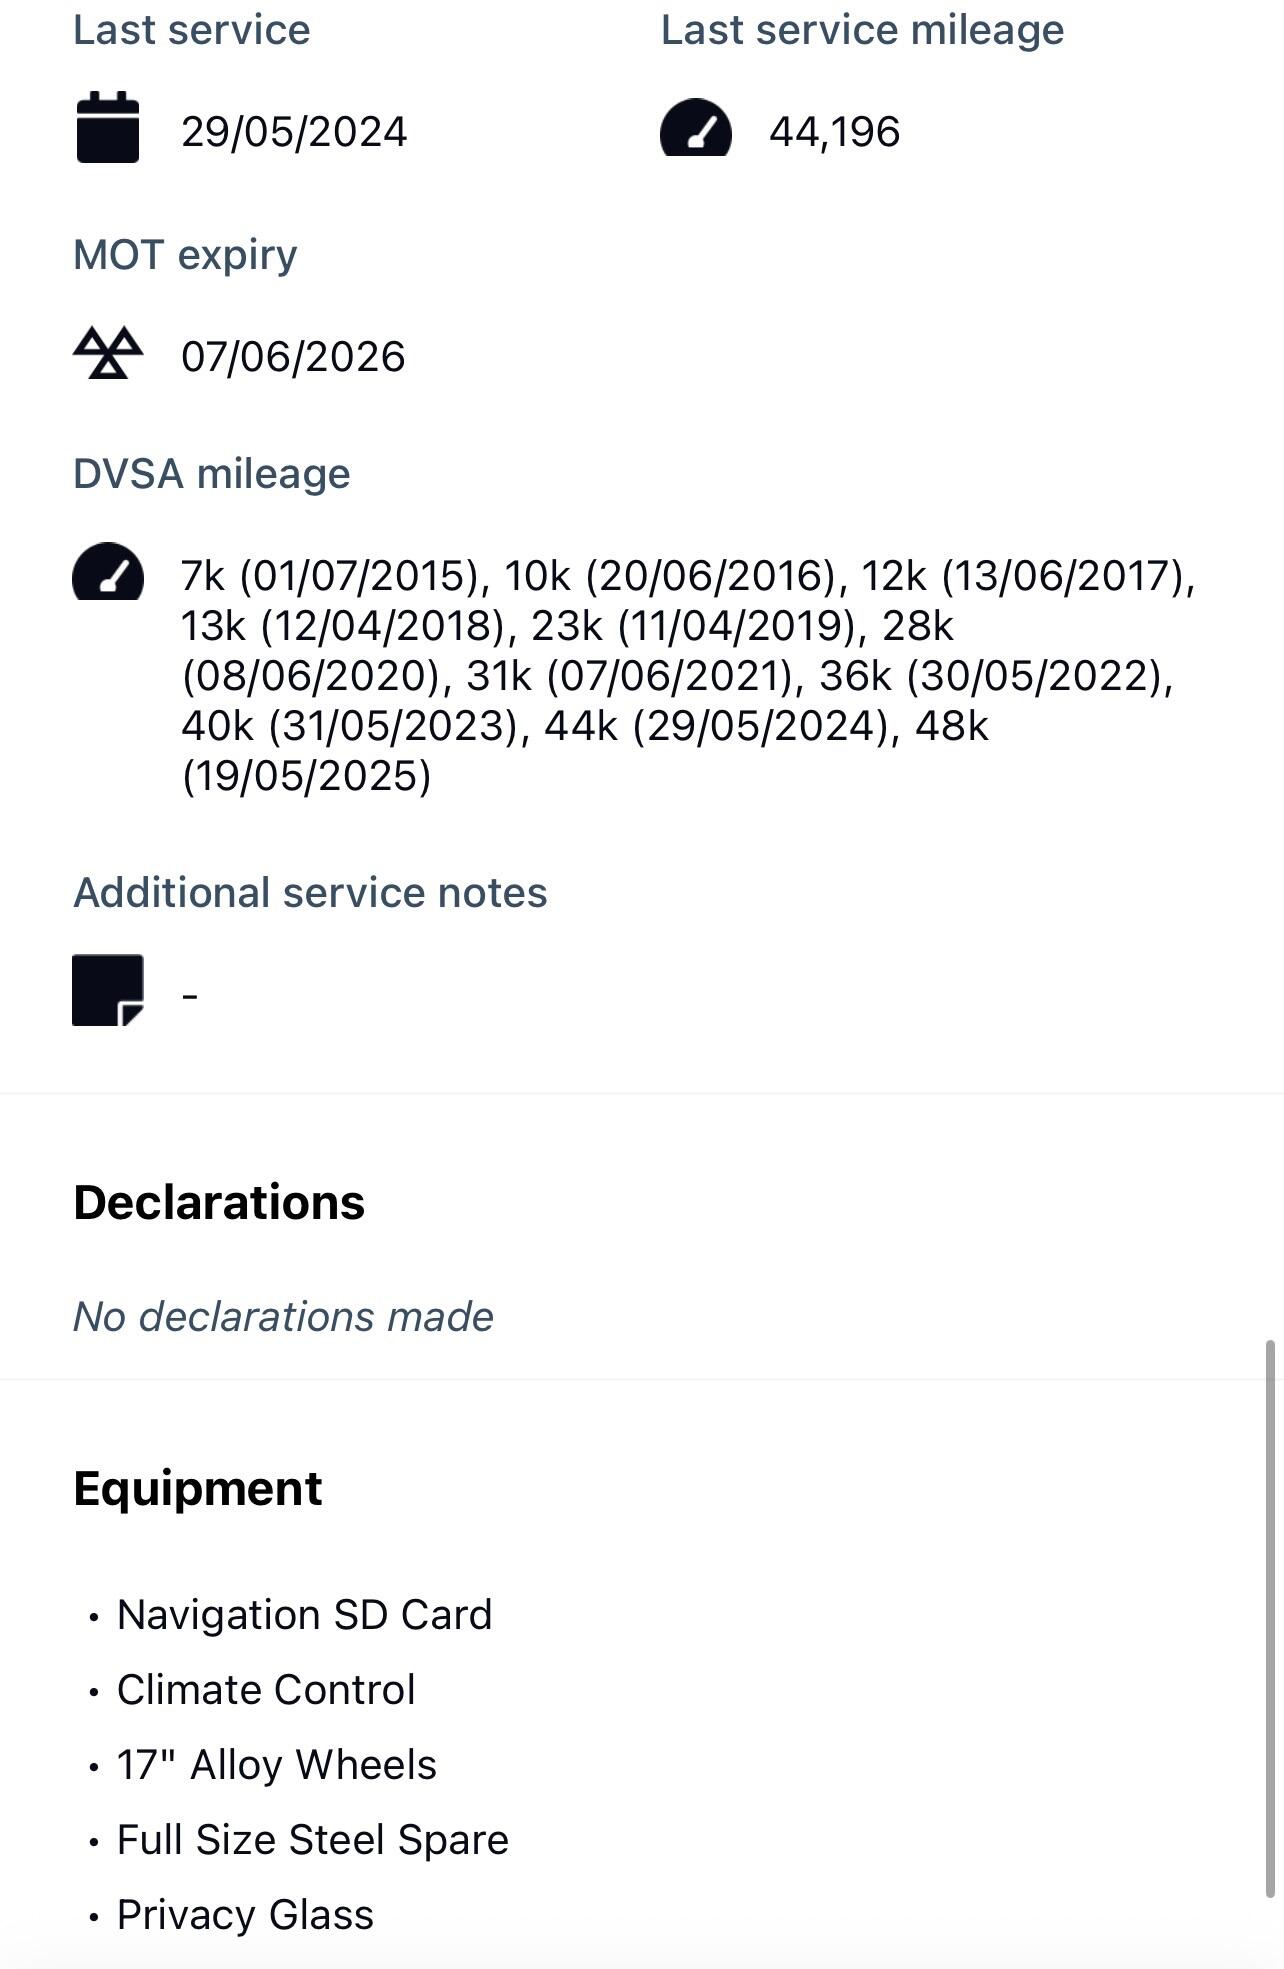Click the calendar icon beside last service date
Screen dimensions: 1284x1969
click(108, 128)
